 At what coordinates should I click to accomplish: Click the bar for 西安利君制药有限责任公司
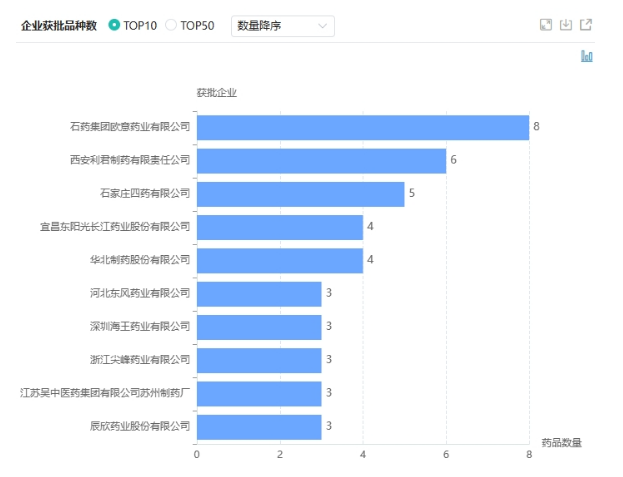pyautogui.click(x=321, y=161)
